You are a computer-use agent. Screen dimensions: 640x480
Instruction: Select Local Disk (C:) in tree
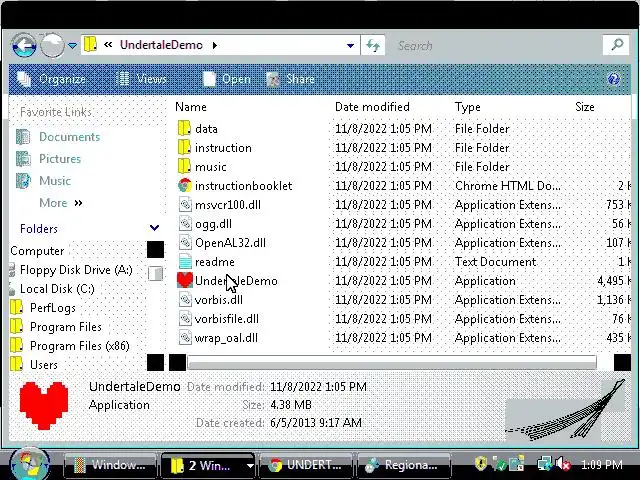pos(57,289)
